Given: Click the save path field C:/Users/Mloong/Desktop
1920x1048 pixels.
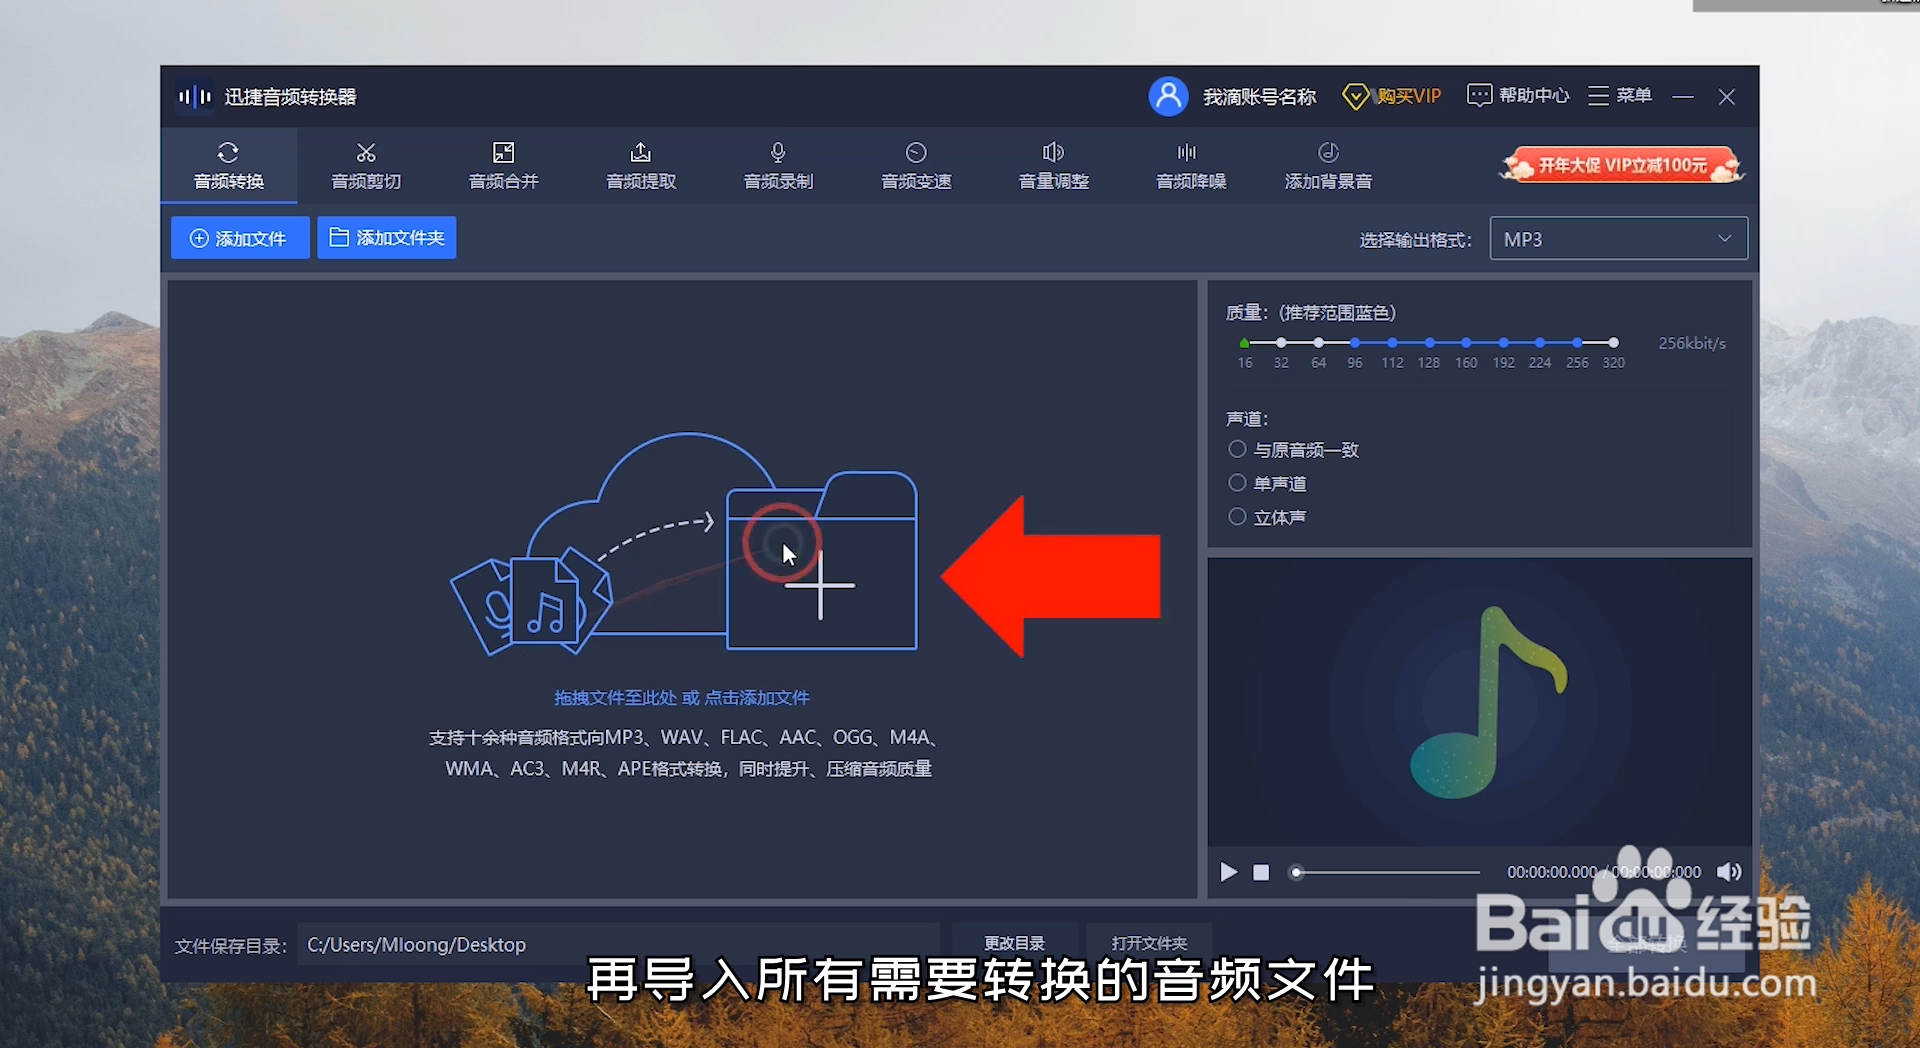Looking at the screenshot, I should (618, 944).
